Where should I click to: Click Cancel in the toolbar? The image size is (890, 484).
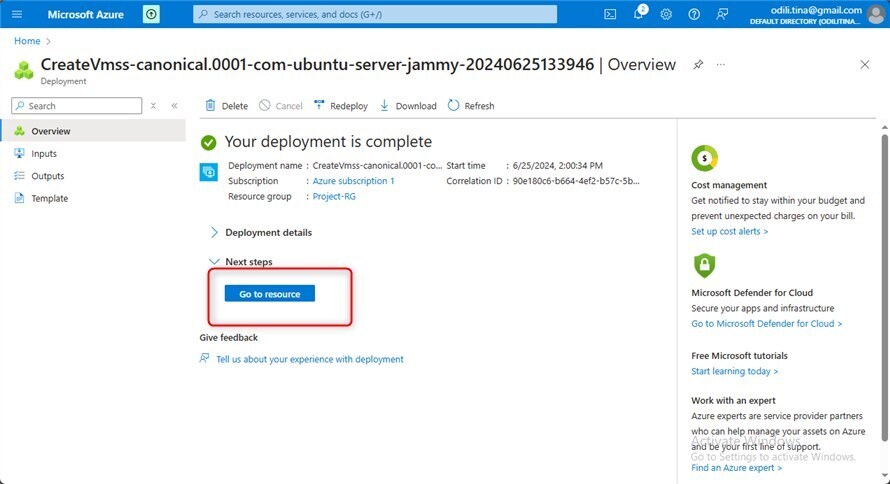281,106
